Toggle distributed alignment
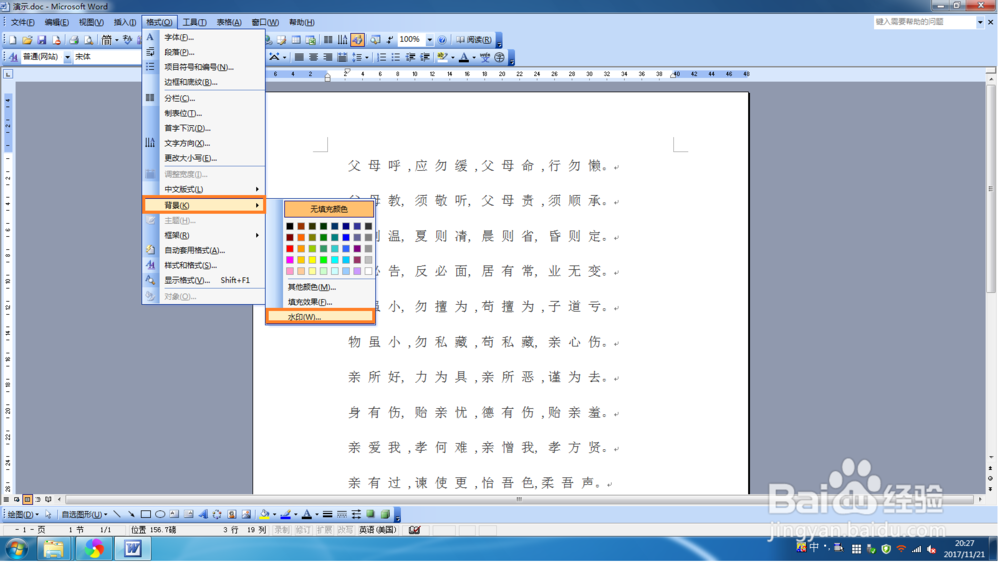This screenshot has height=564, width=1000. click(342, 57)
